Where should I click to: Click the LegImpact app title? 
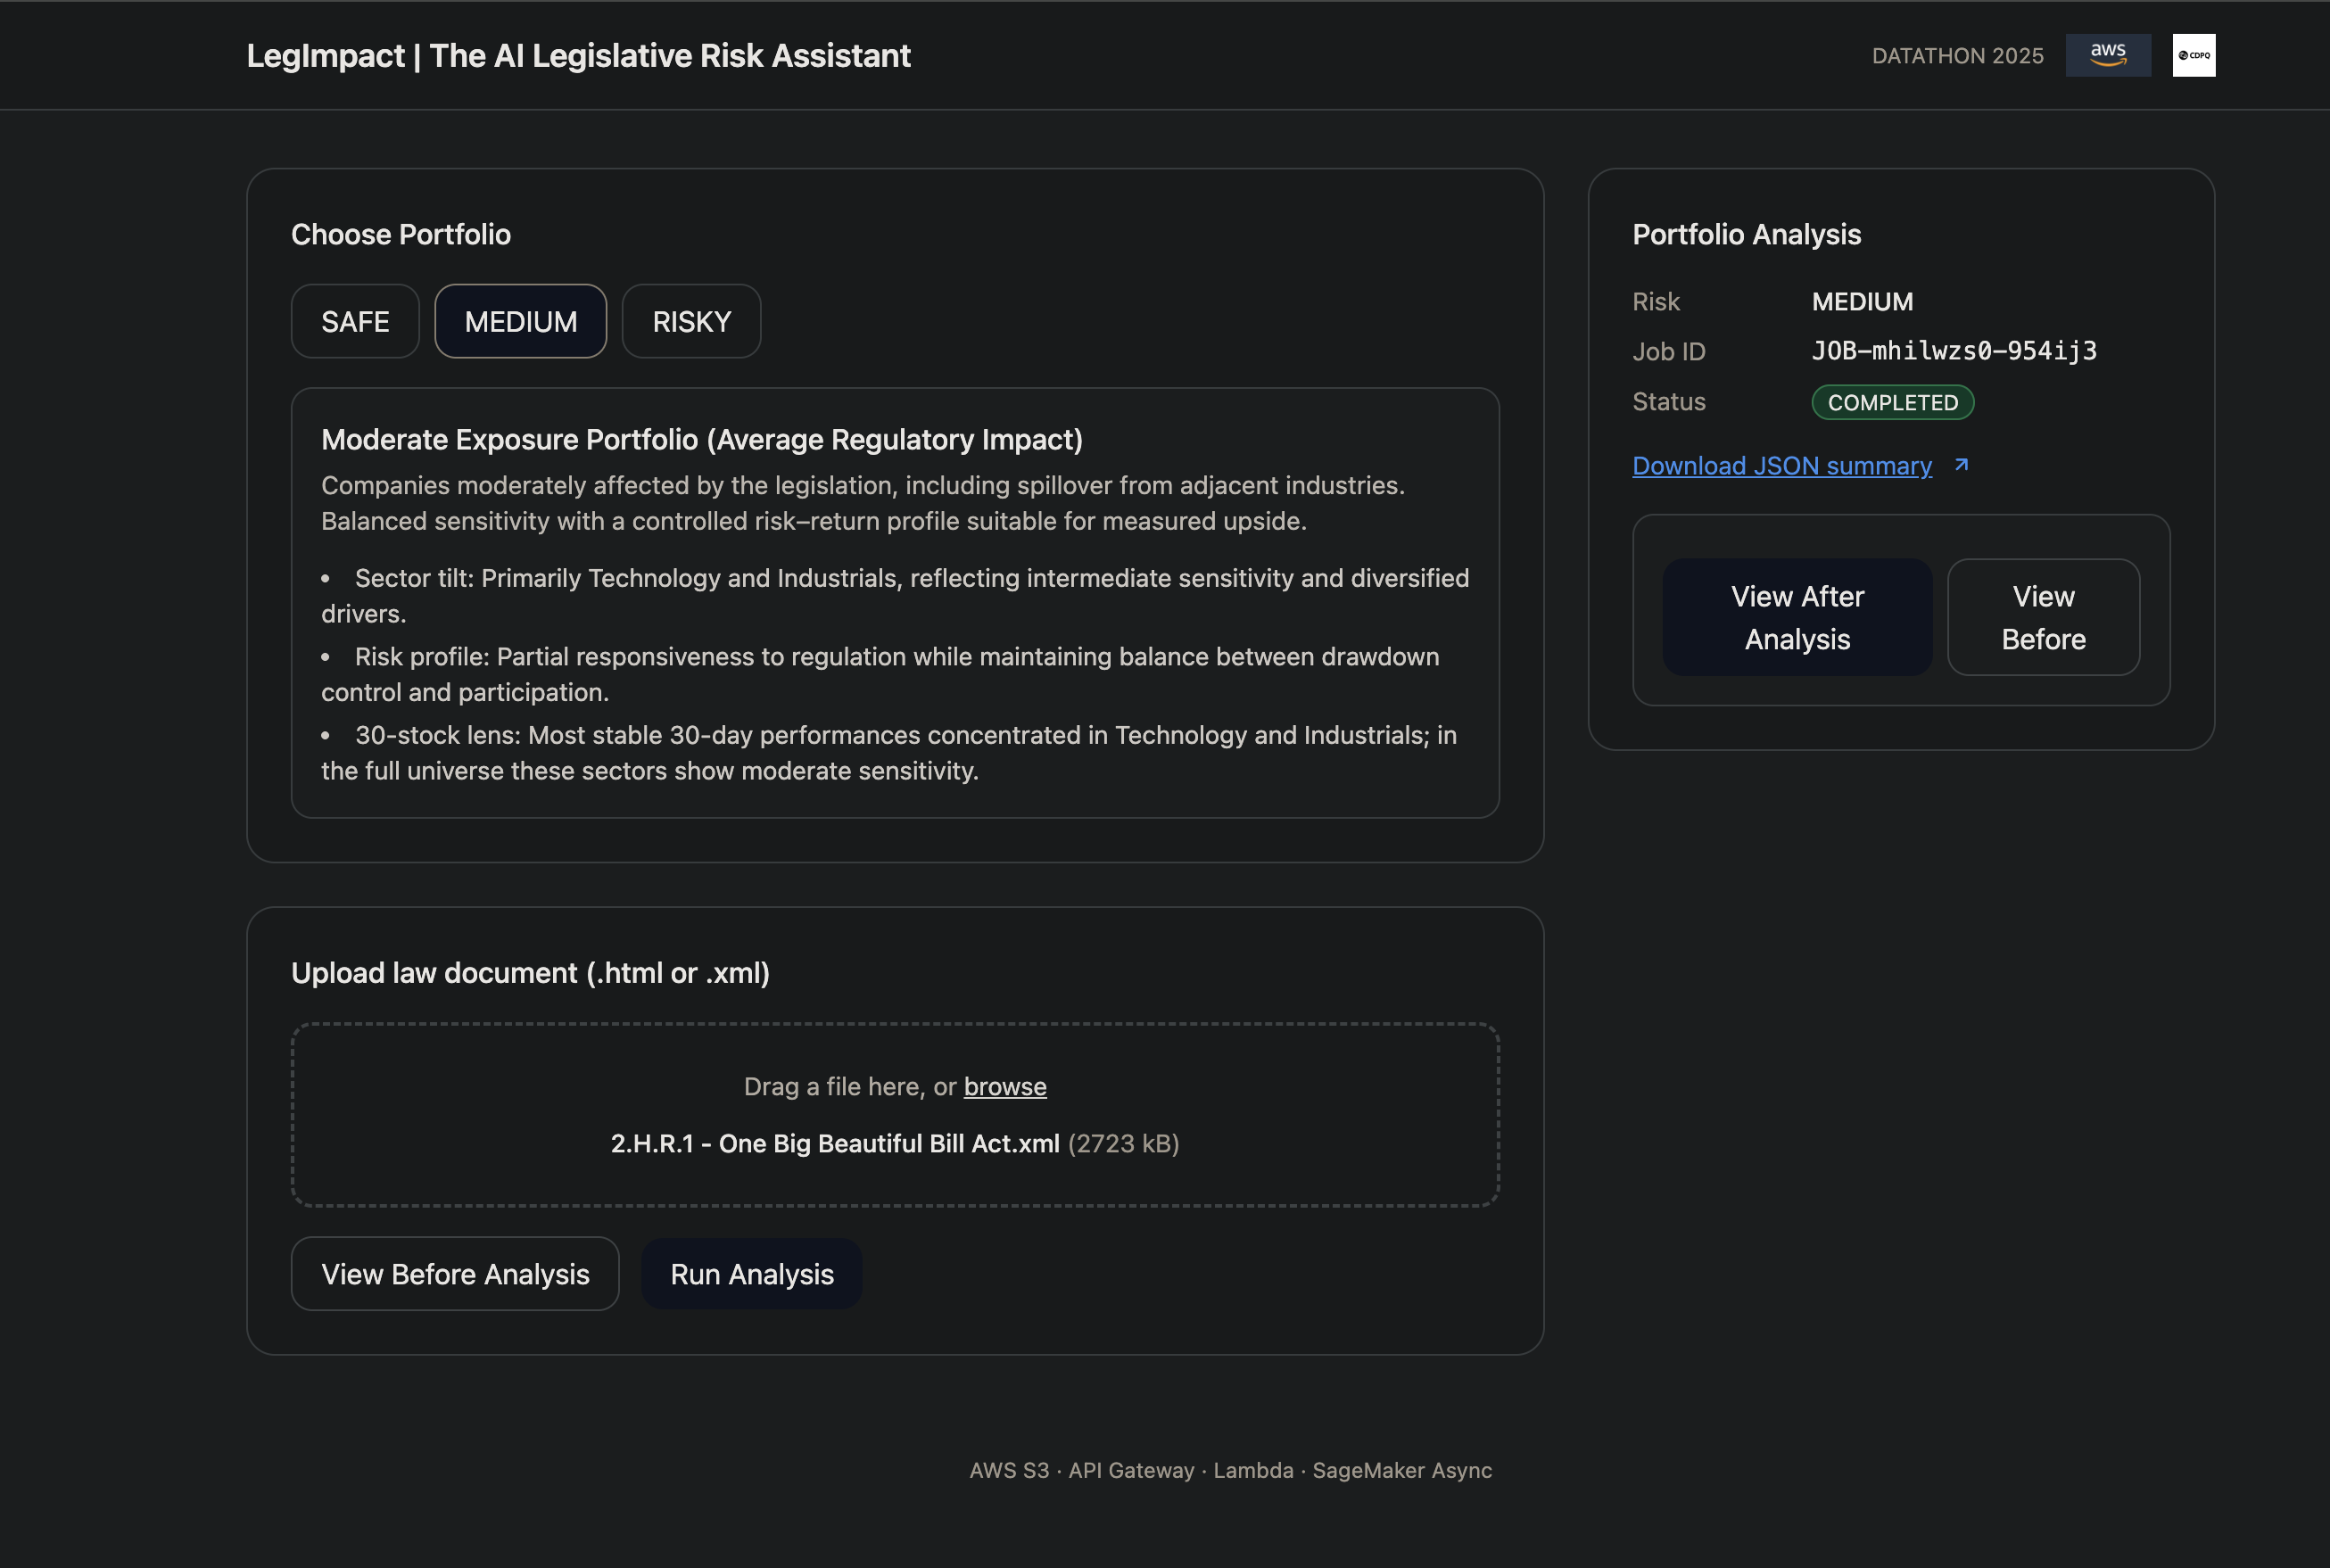(578, 56)
